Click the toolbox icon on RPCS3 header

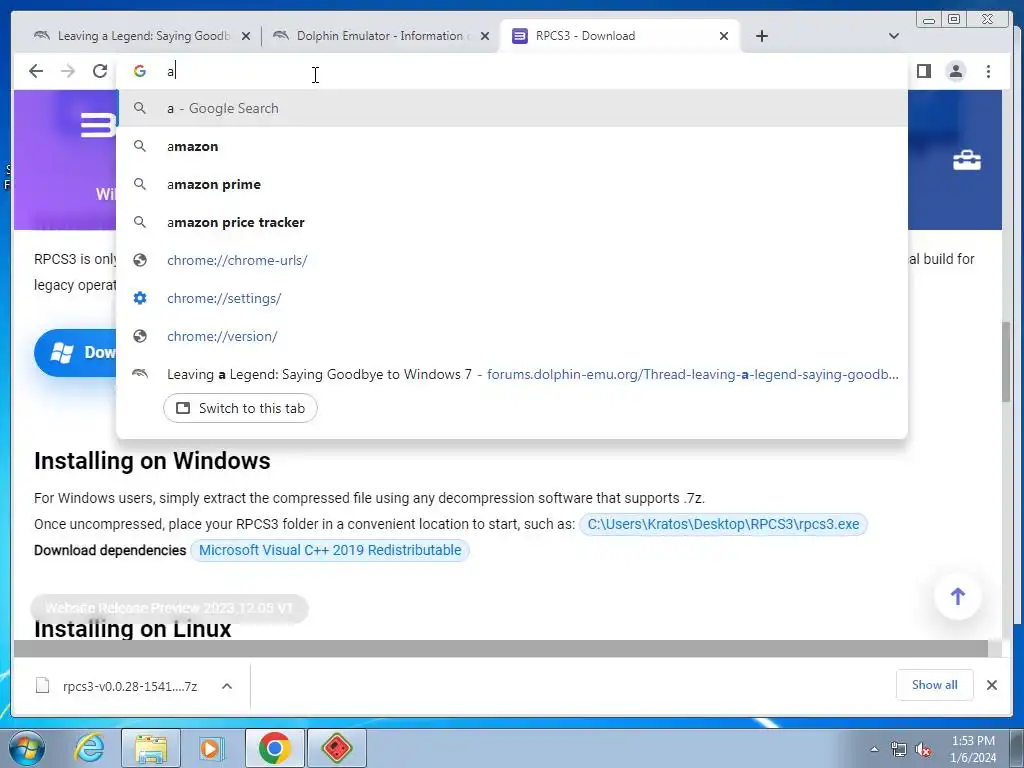coord(967,160)
